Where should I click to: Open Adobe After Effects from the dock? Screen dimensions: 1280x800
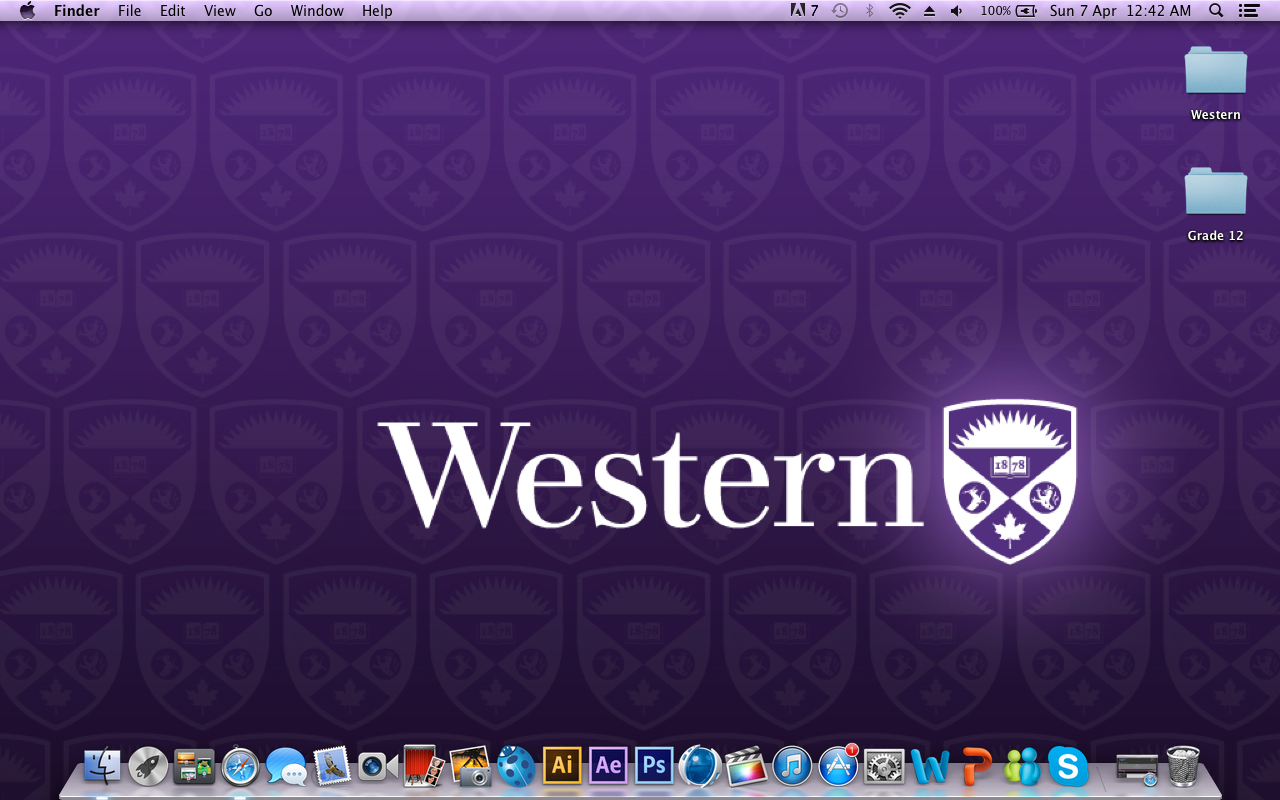click(x=608, y=766)
